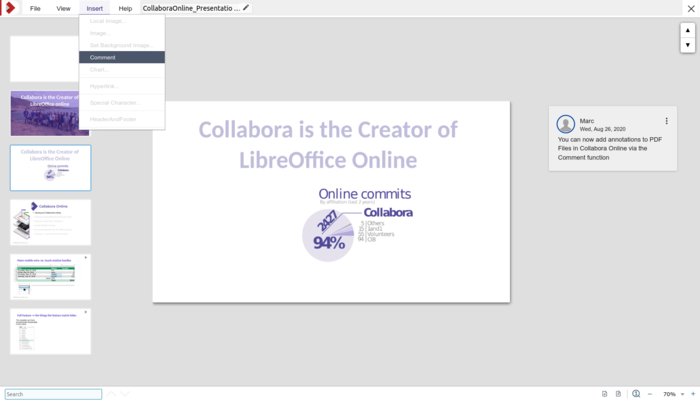Close the open Insert menu

coord(94,8)
